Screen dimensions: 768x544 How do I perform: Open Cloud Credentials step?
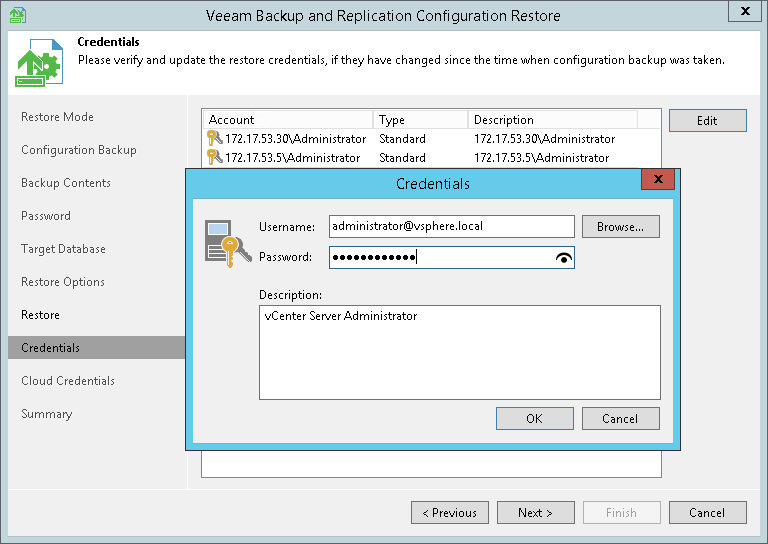(x=68, y=381)
